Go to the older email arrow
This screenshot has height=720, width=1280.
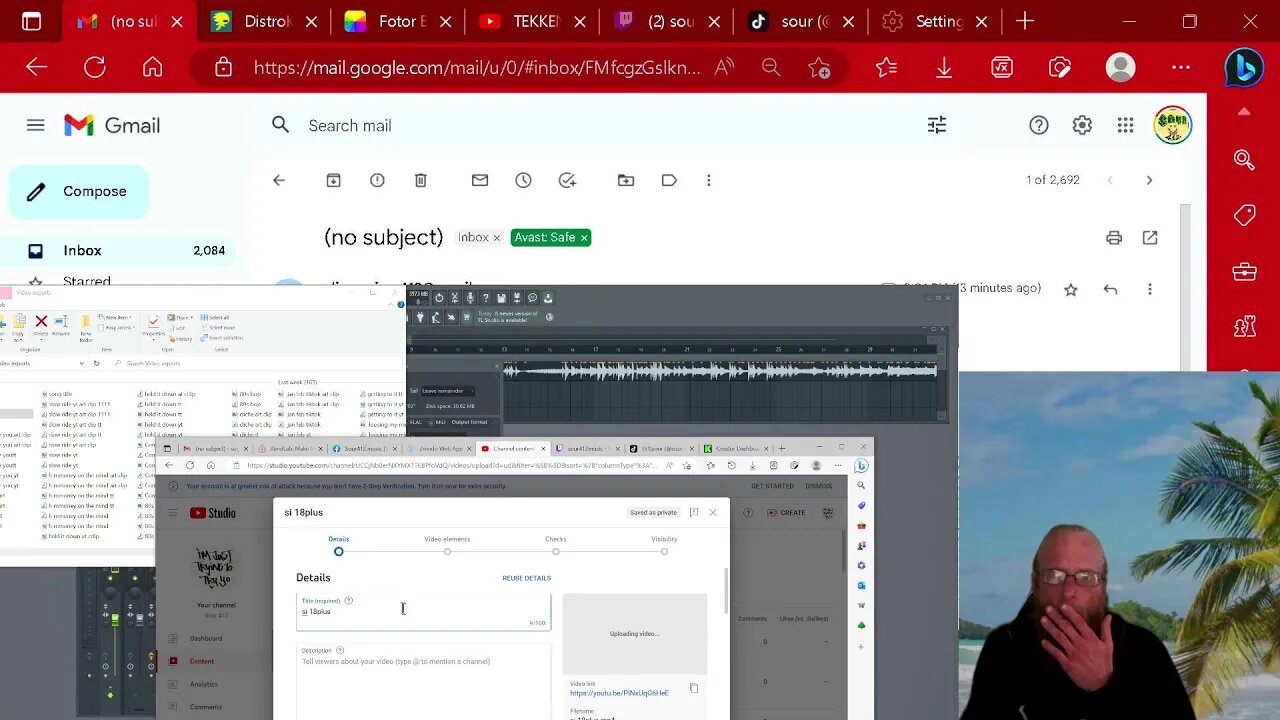tap(1149, 180)
